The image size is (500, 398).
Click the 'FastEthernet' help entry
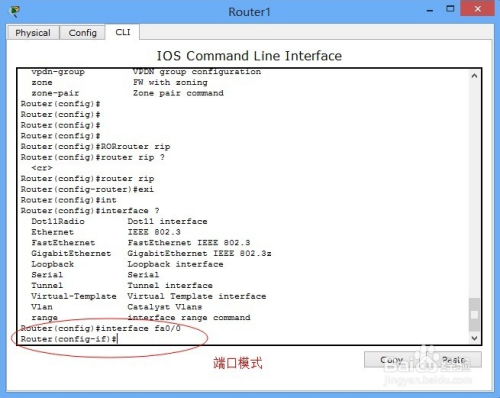(63, 243)
